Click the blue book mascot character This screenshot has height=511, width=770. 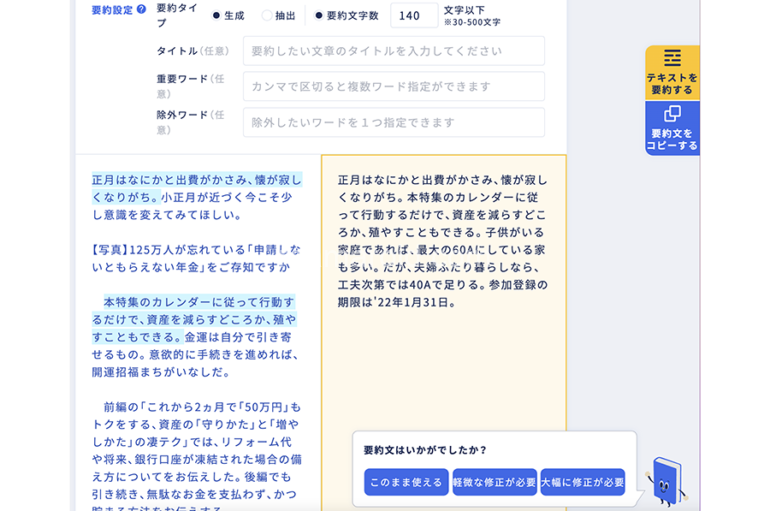click(x=665, y=481)
